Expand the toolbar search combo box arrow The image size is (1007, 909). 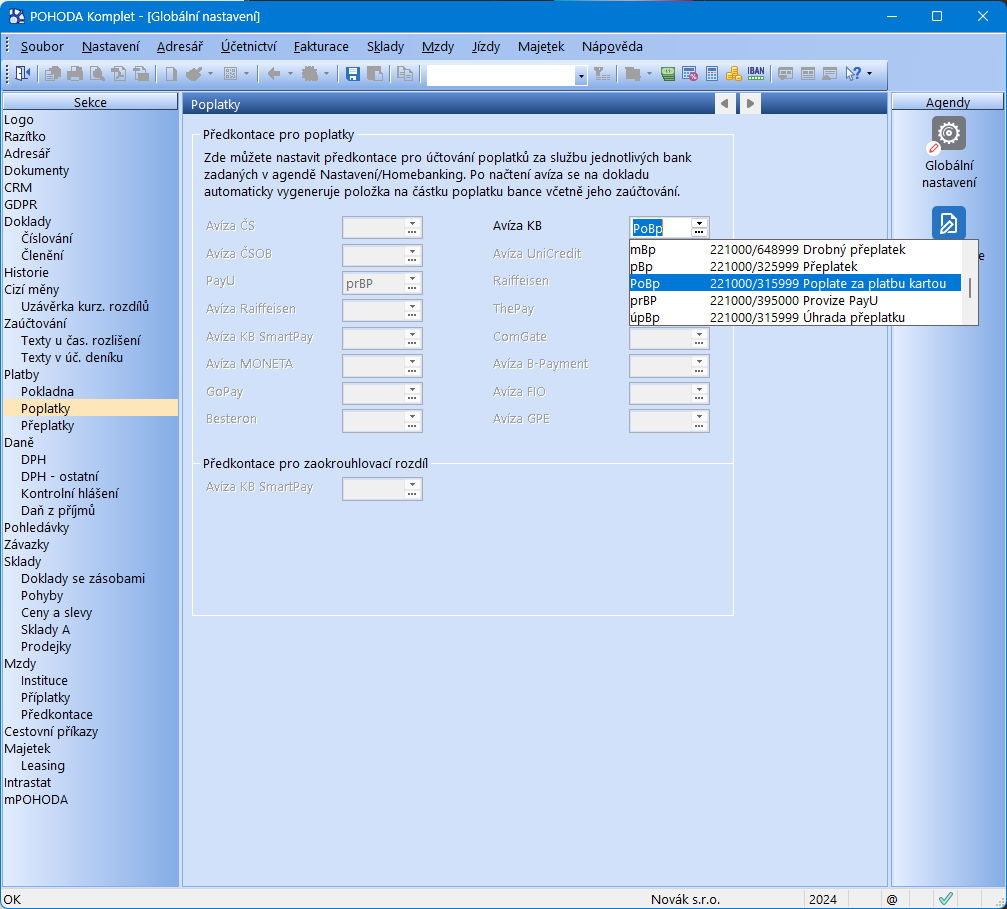tap(581, 76)
